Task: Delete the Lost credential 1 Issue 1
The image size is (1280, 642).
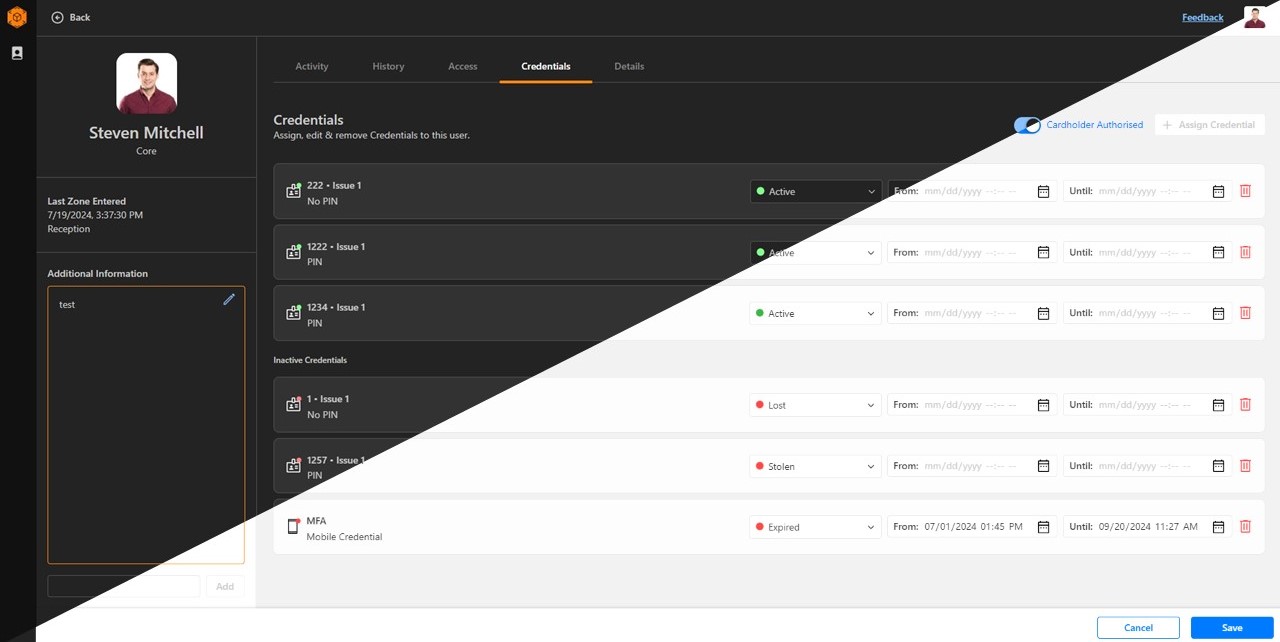Action: pos(1245,404)
